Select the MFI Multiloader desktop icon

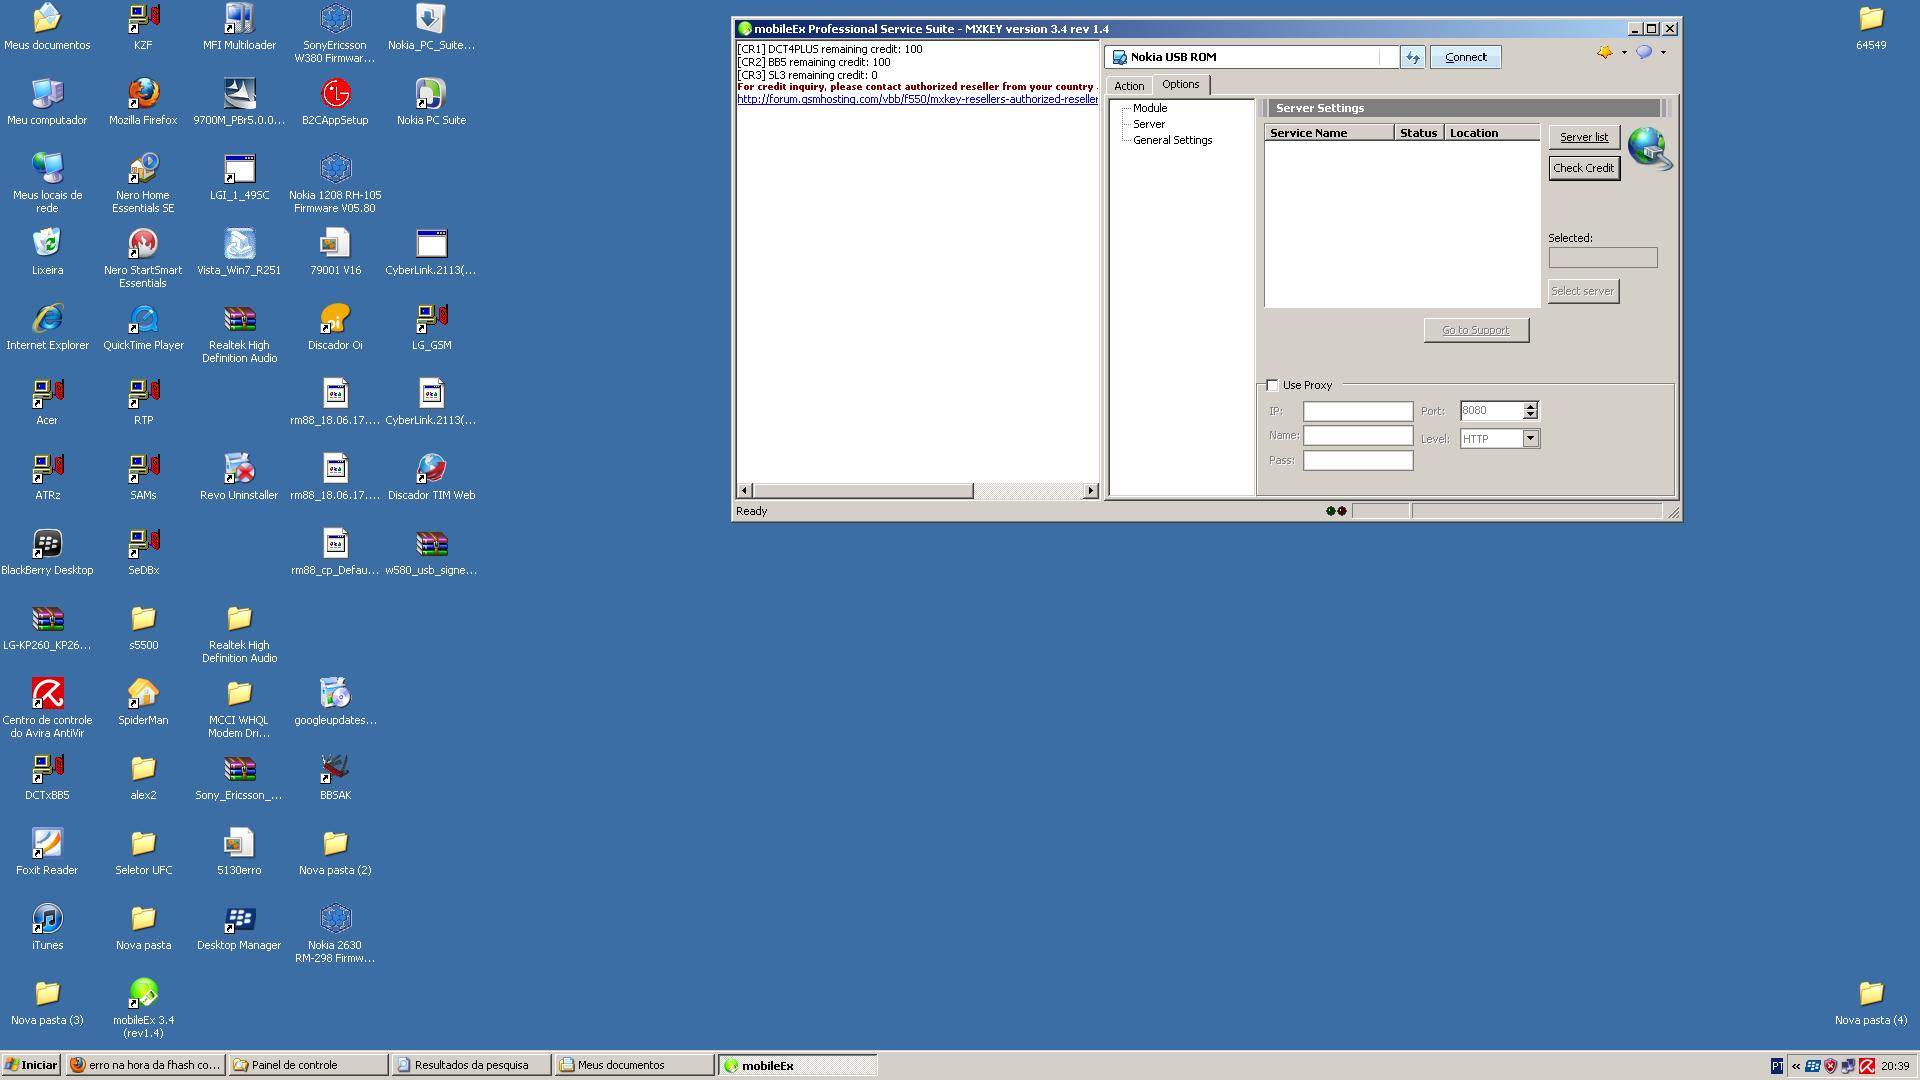pyautogui.click(x=239, y=26)
